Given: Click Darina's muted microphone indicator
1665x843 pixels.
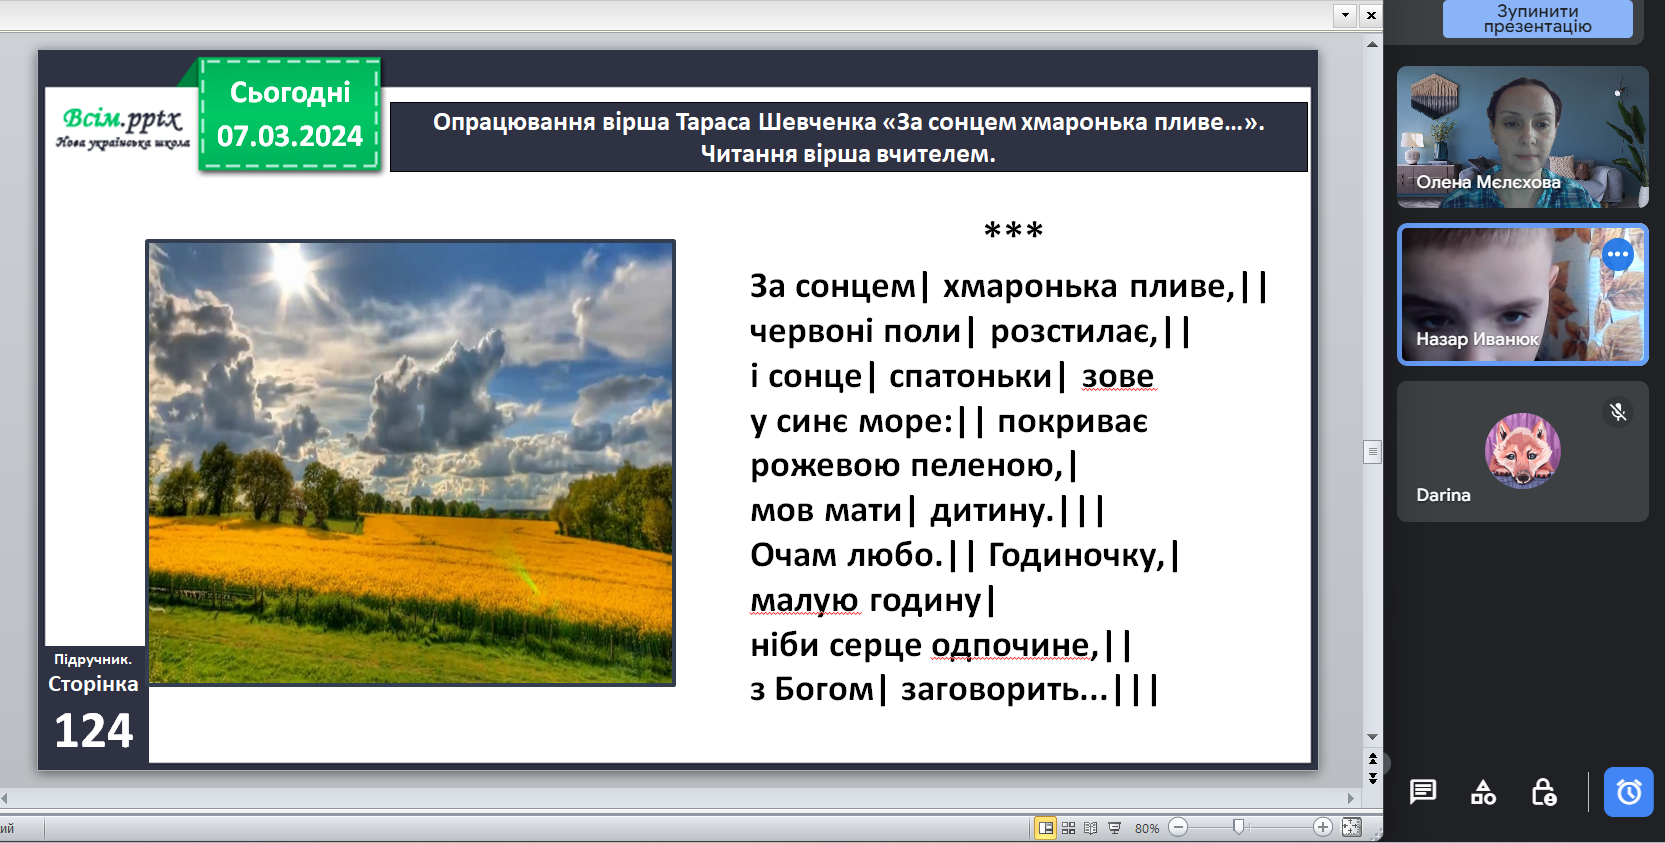Looking at the screenshot, I should (1618, 412).
